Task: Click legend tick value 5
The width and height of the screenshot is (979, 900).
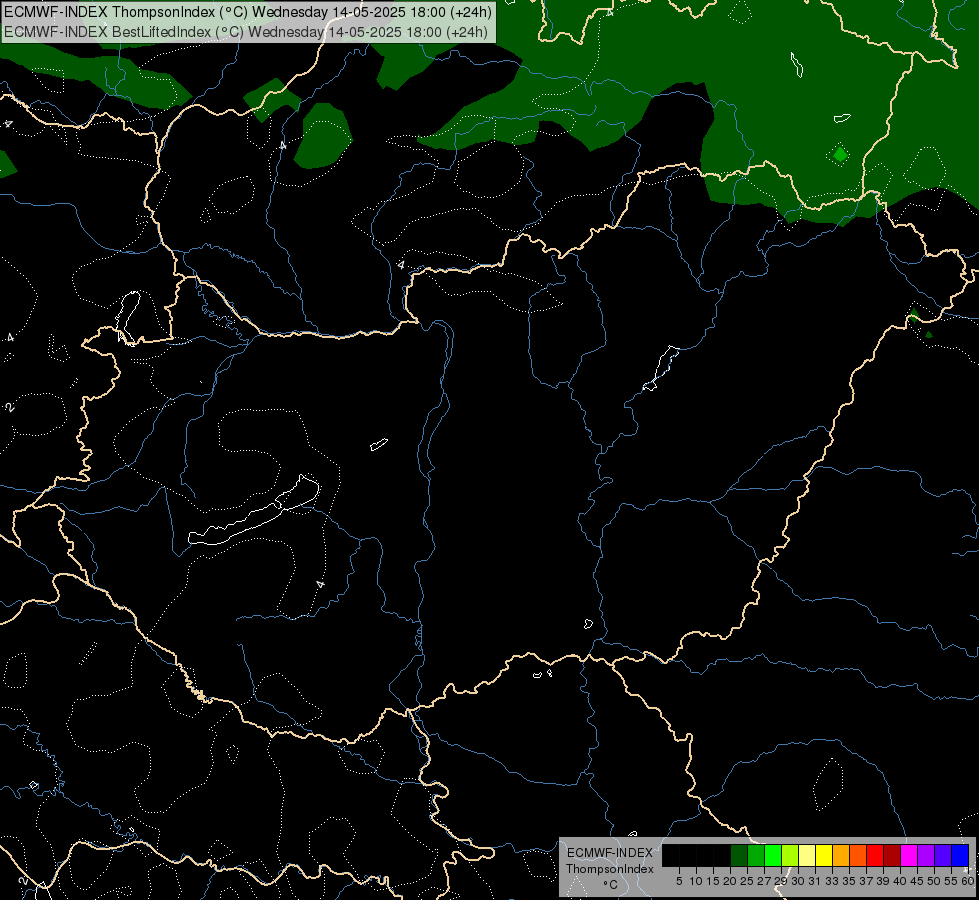Action: click(679, 881)
